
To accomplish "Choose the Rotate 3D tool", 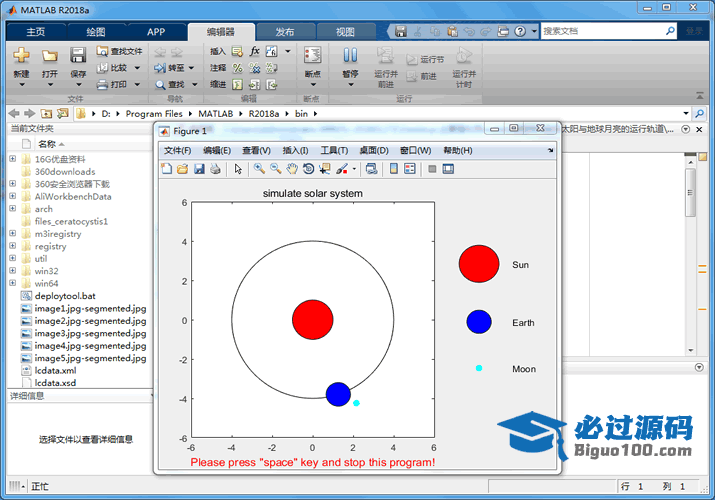I will pos(308,169).
